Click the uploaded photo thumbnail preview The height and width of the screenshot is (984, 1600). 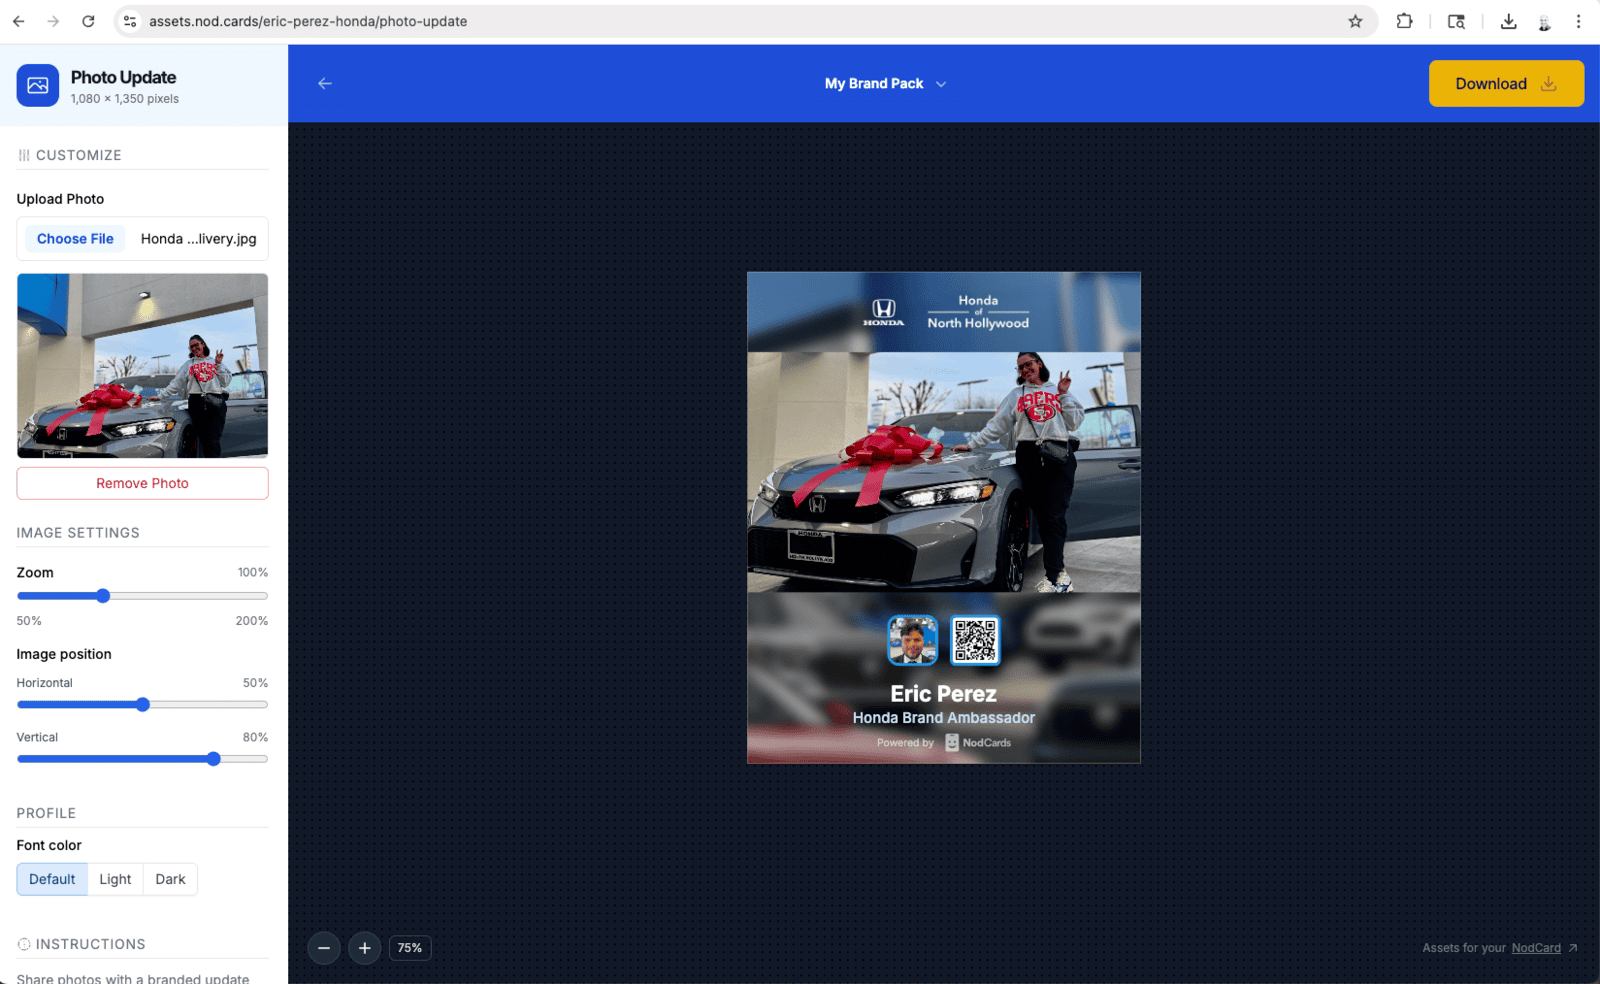[142, 366]
